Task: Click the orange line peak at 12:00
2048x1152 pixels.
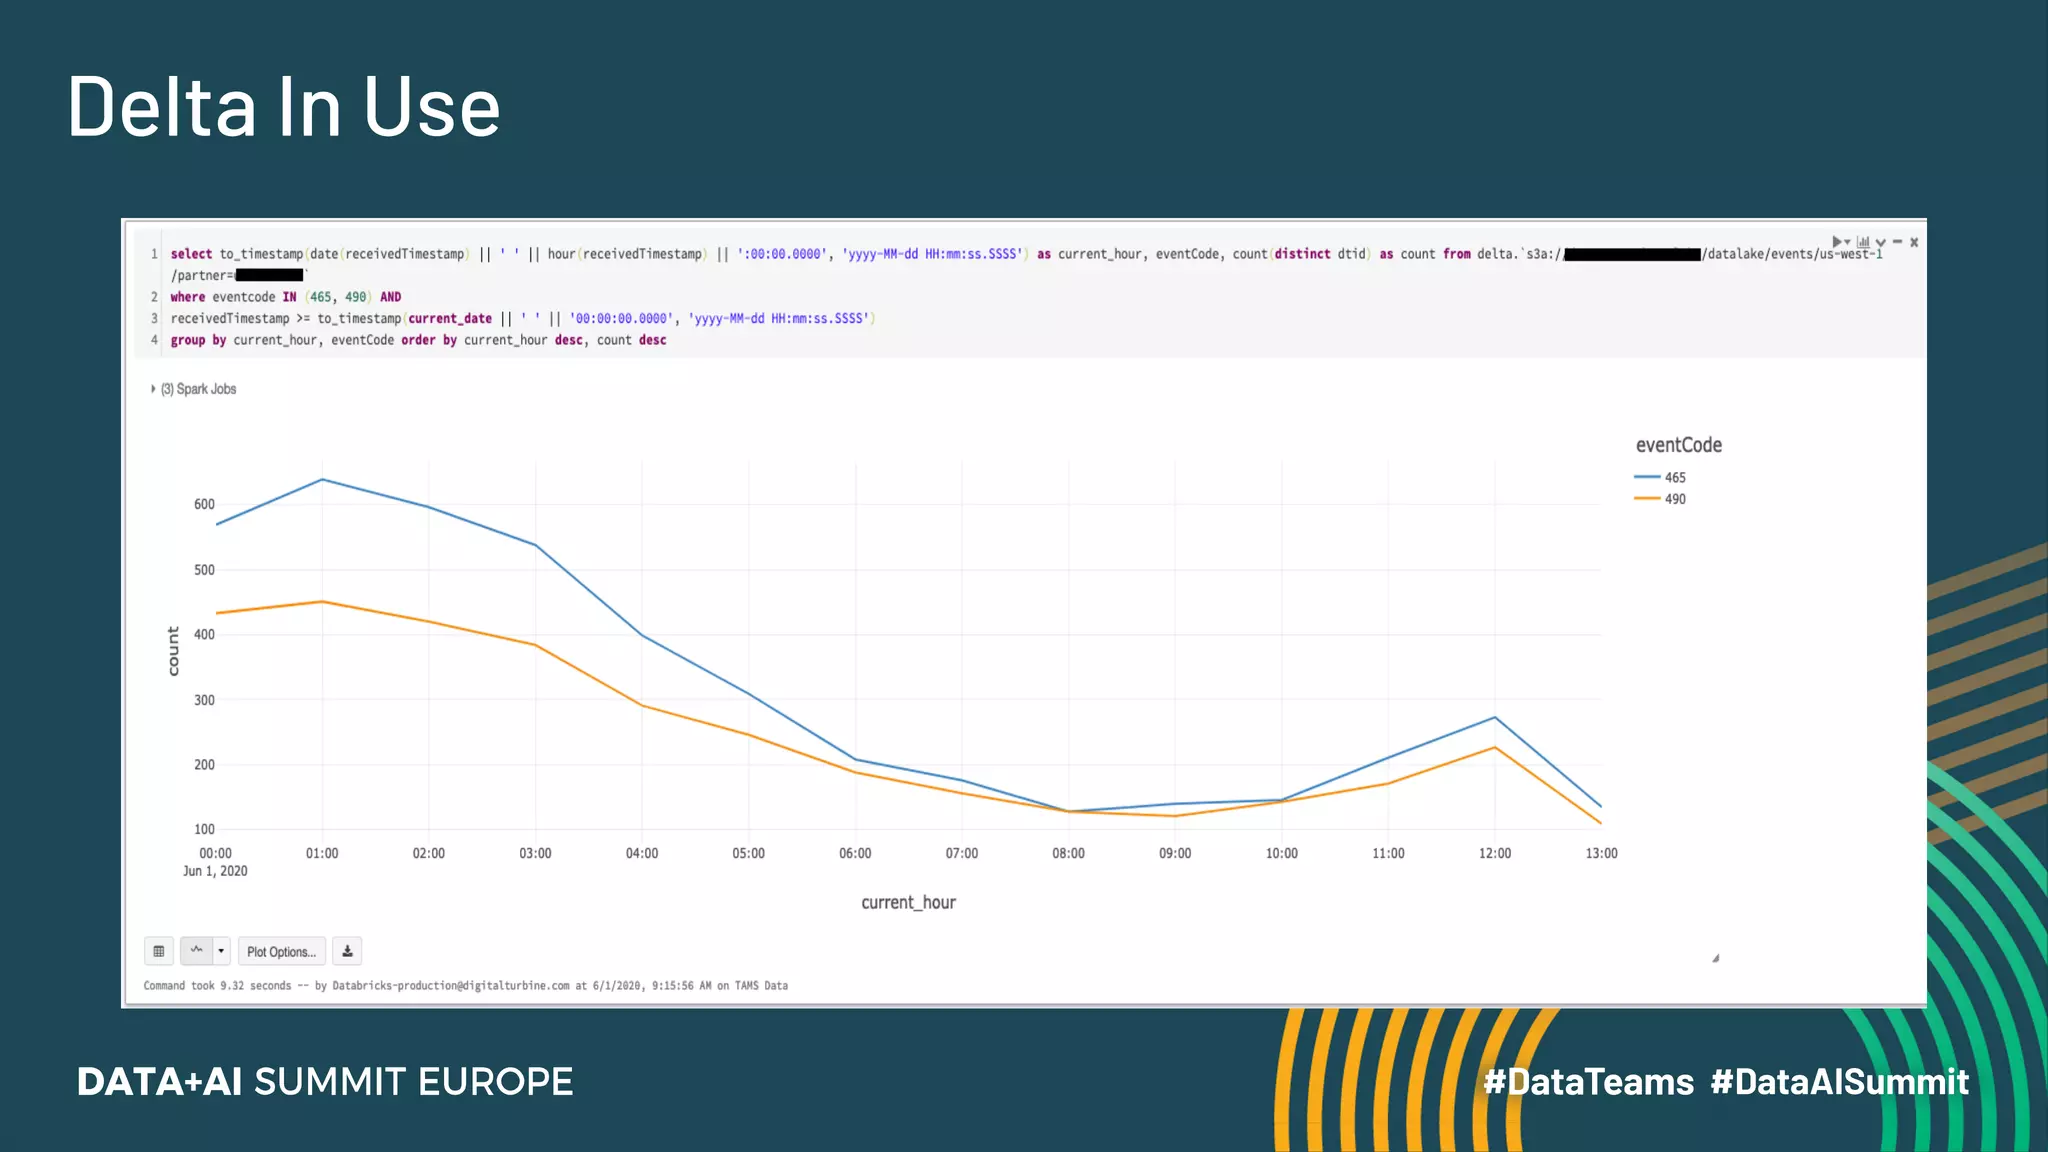Action: 1495,748
